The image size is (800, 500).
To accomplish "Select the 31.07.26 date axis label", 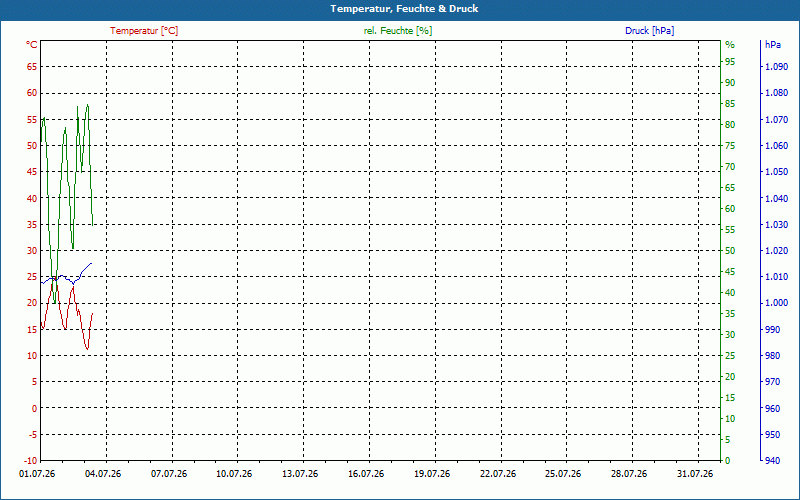I will point(695,474).
